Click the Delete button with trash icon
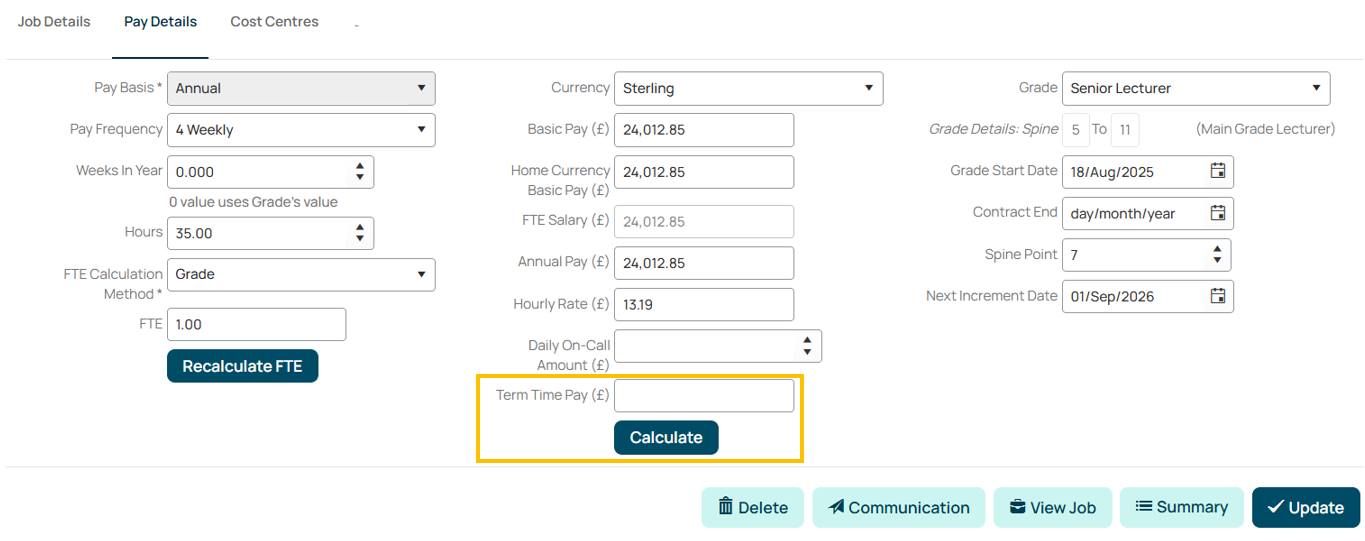 (x=752, y=507)
